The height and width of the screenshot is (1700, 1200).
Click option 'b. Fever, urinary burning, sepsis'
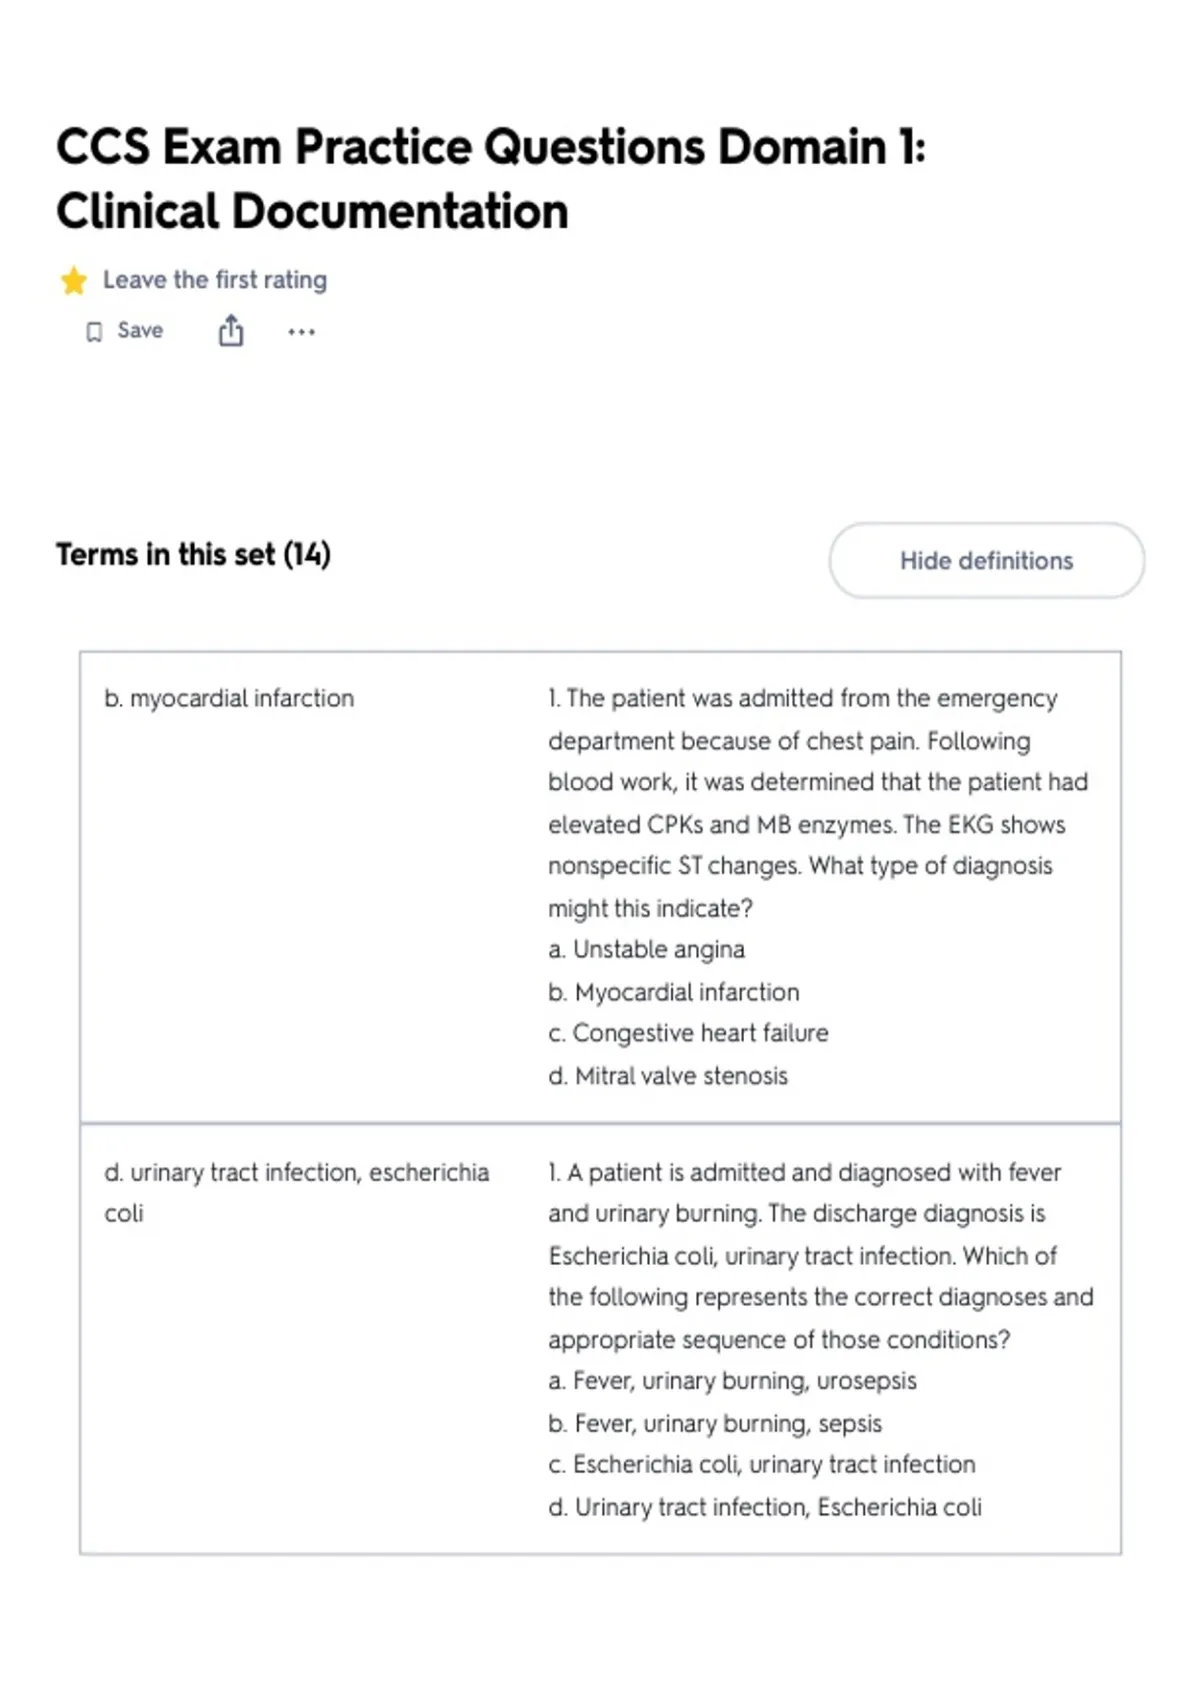(x=715, y=1423)
